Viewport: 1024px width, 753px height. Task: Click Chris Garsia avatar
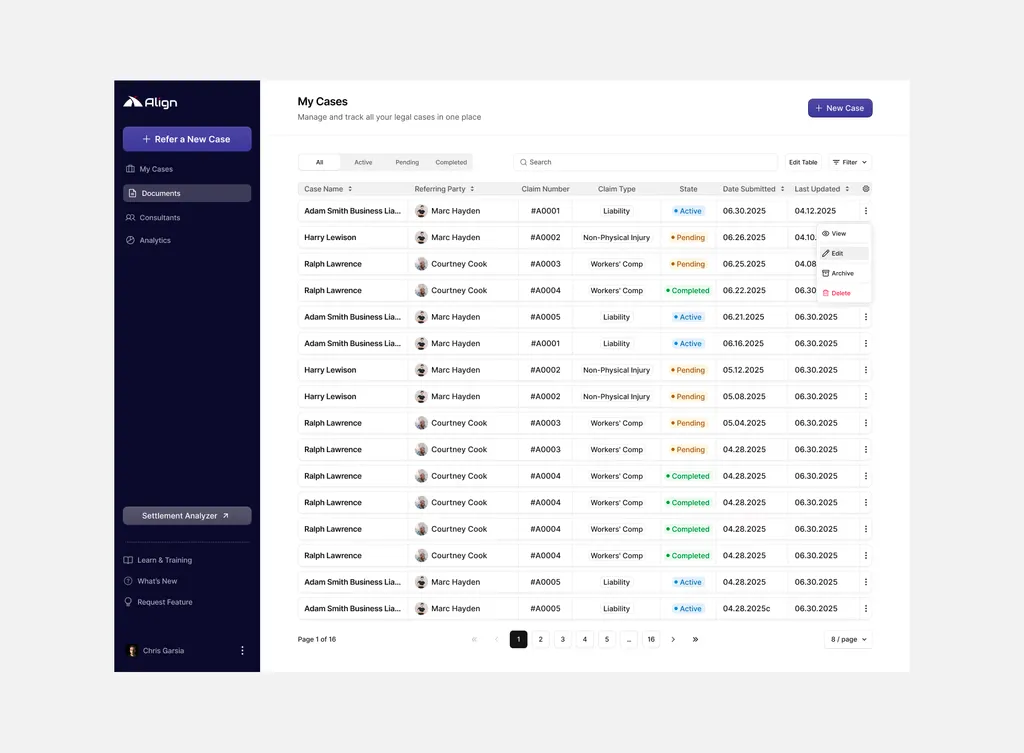132,650
